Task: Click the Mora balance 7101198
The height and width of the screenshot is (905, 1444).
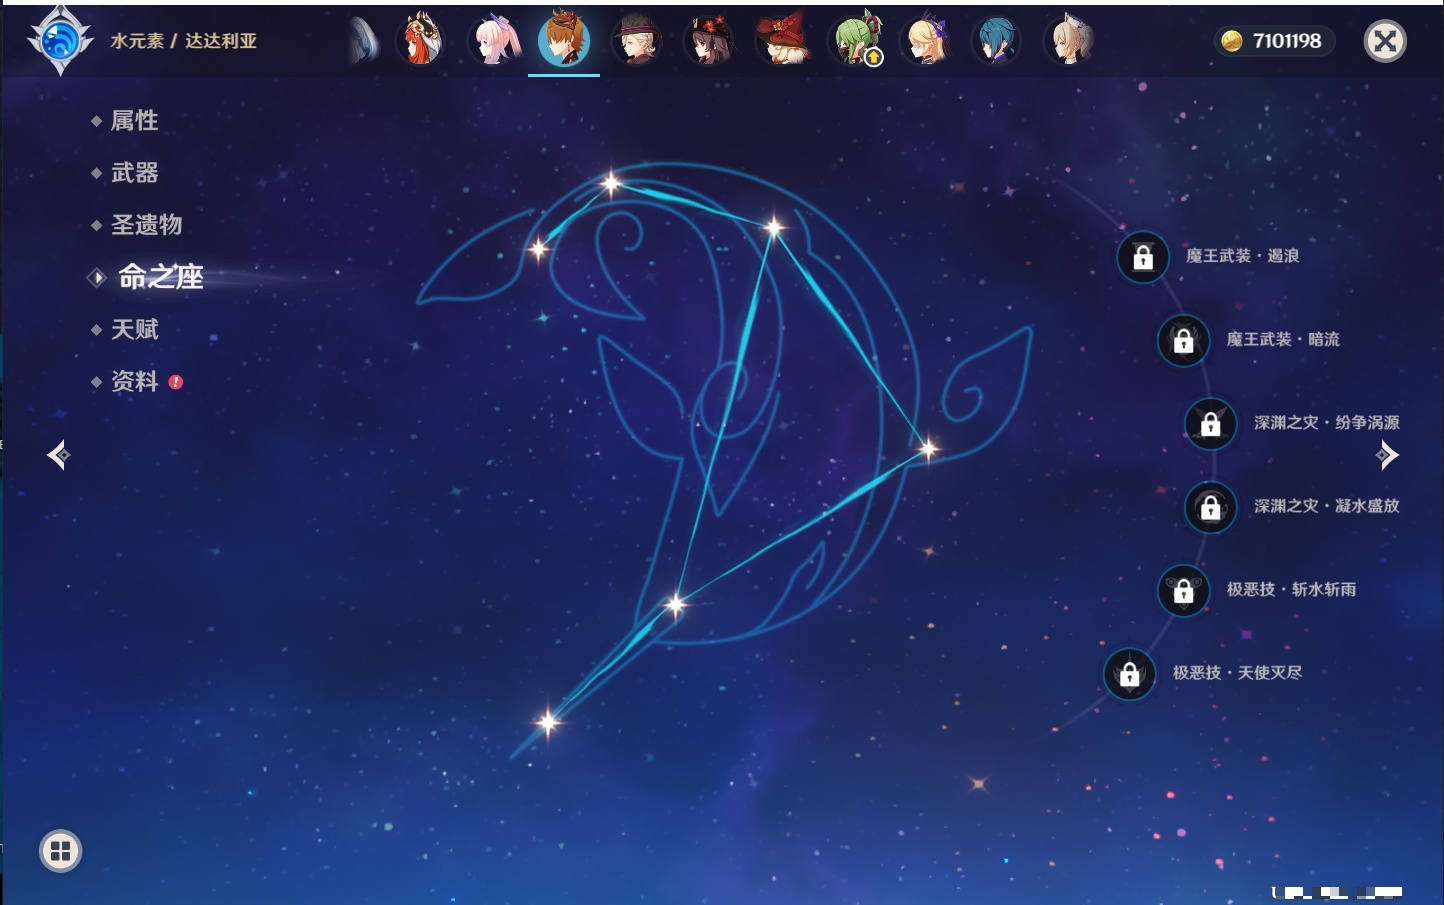Action: coord(1287,41)
